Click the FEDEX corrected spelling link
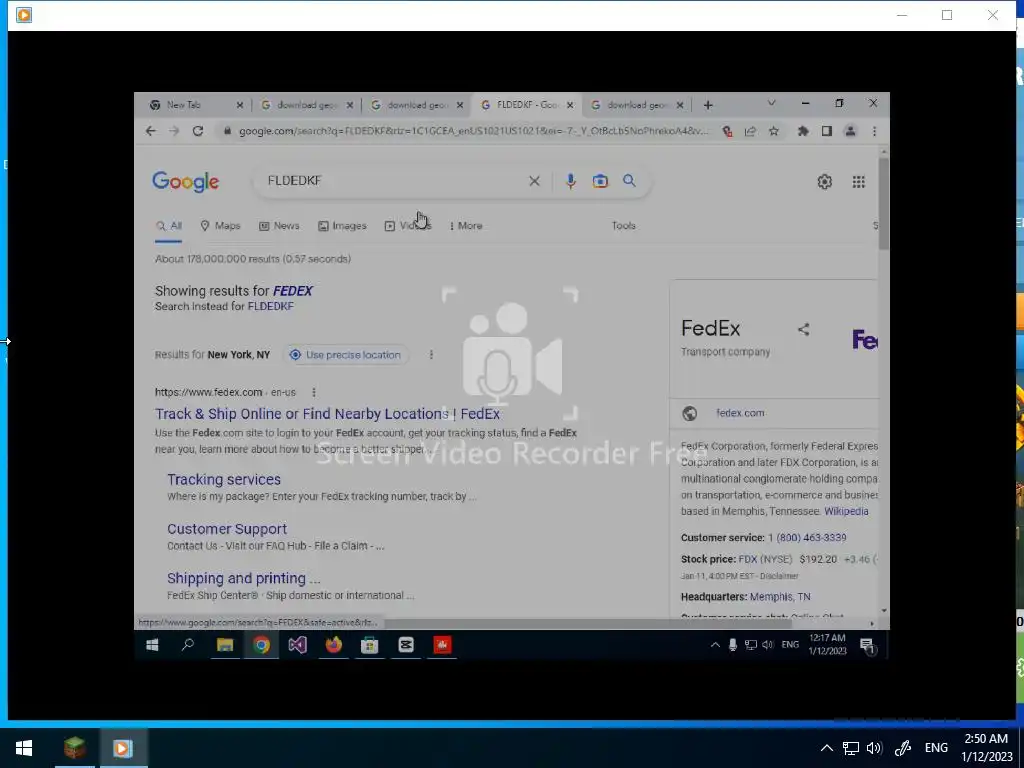Viewport: 1024px width, 768px height. pos(293,291)
